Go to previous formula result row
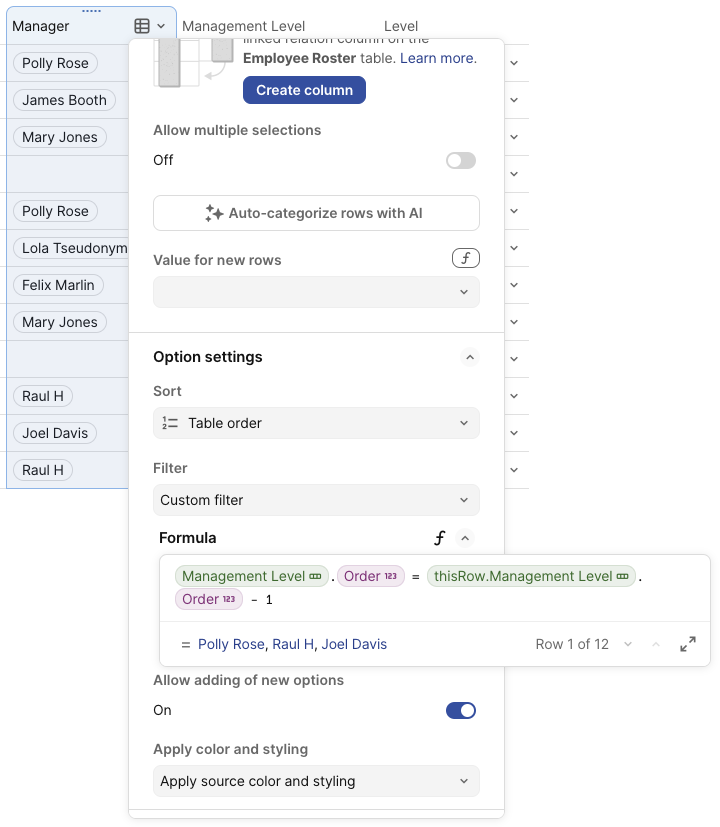This screenshot has width=720, height=827. click(656, 644)
